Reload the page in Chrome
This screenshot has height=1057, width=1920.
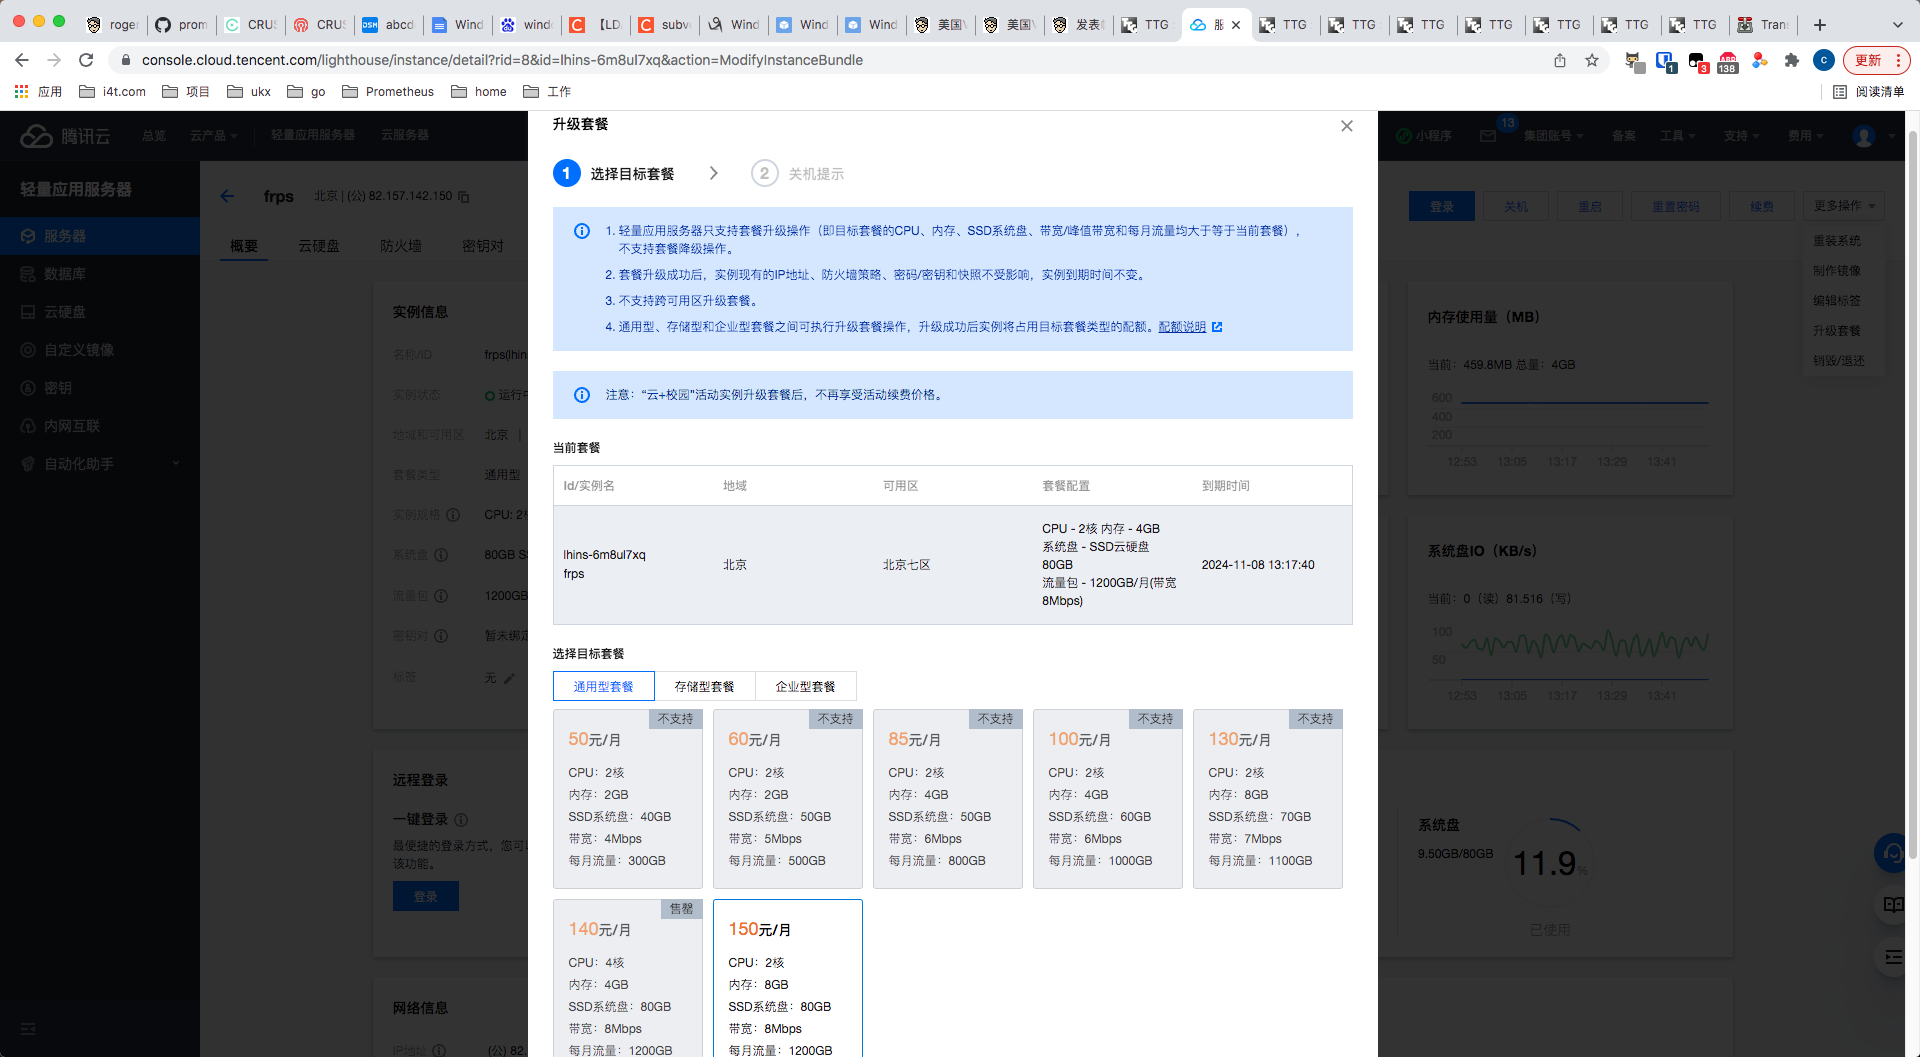pos(86,60)
